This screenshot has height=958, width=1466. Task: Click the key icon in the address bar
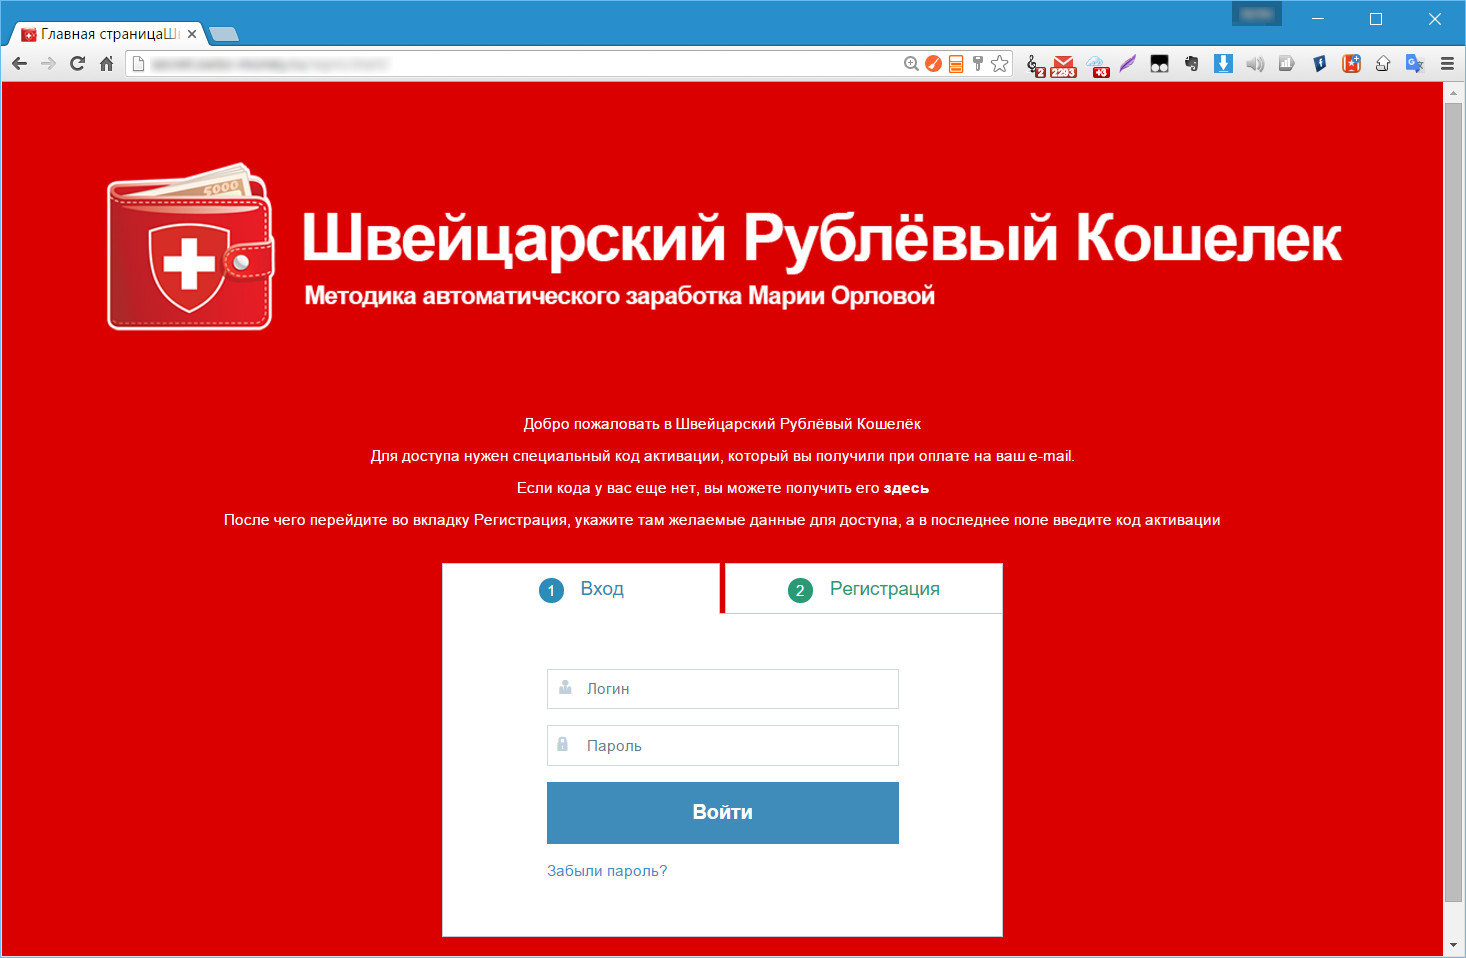[977, 64]
